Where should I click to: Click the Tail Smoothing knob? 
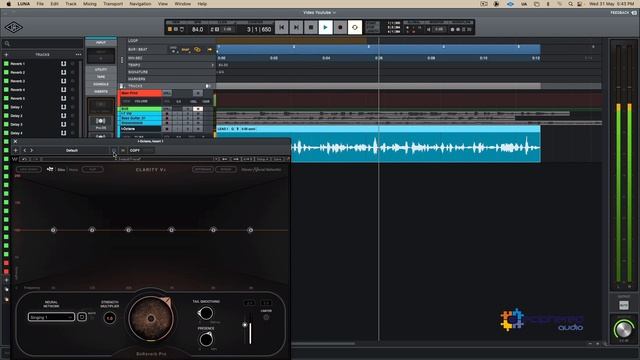coord(206,313)
